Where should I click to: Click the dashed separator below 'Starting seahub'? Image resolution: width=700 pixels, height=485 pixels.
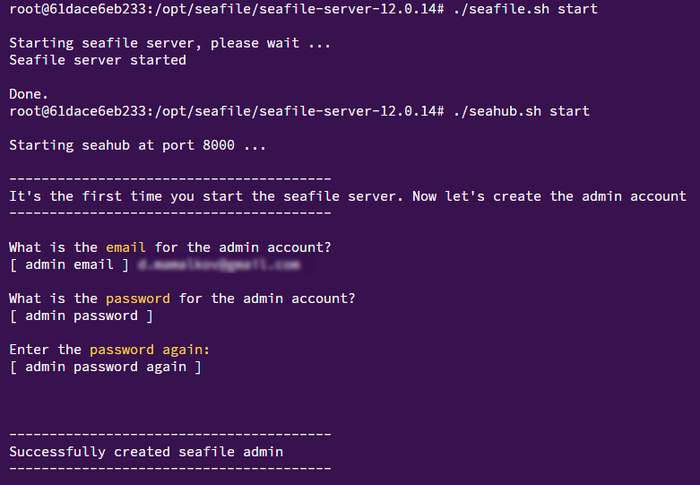coord(170,179)
